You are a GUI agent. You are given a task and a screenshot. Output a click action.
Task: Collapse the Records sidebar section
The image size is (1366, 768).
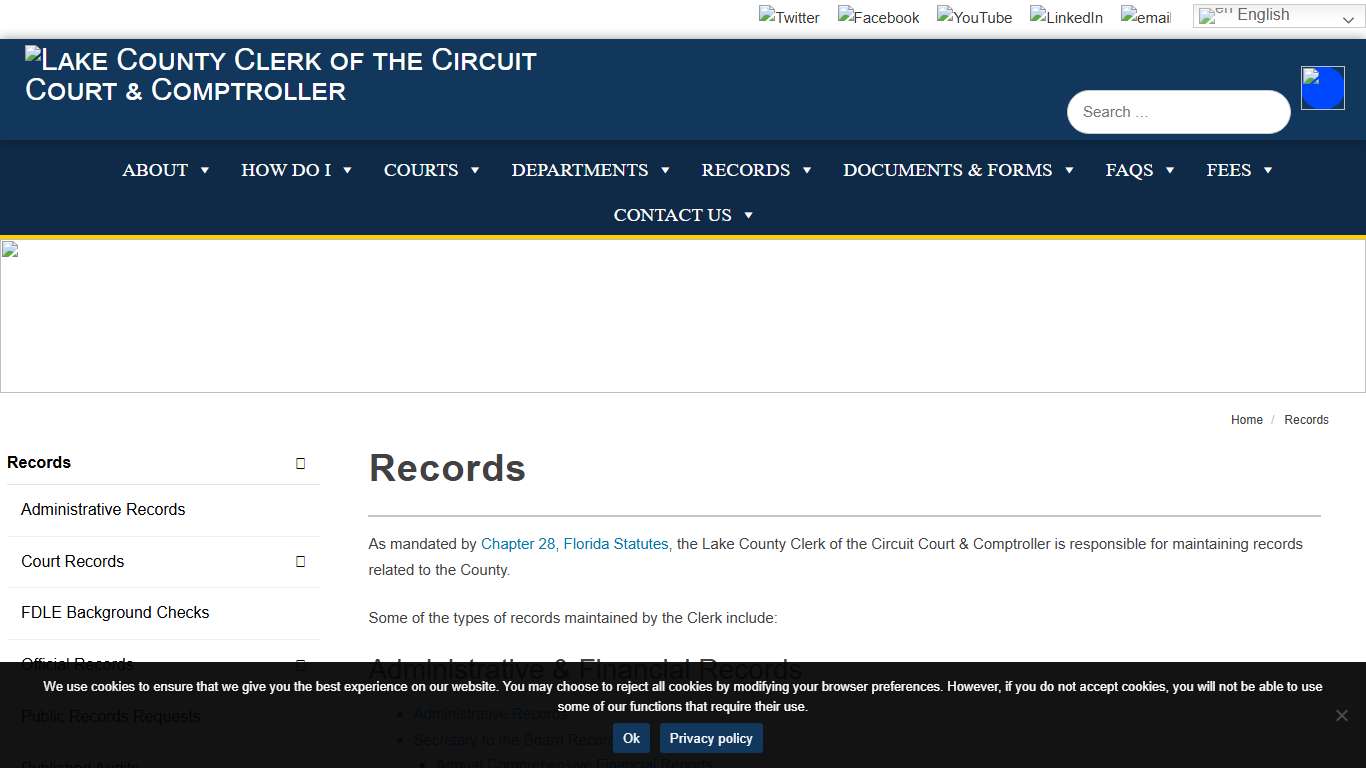[x=300, y=463]
